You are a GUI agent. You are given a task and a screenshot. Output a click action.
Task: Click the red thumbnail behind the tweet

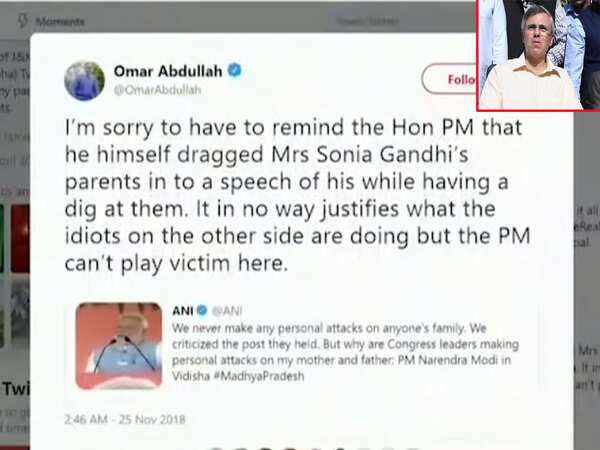pyautogui.click(x=20, y=238)
